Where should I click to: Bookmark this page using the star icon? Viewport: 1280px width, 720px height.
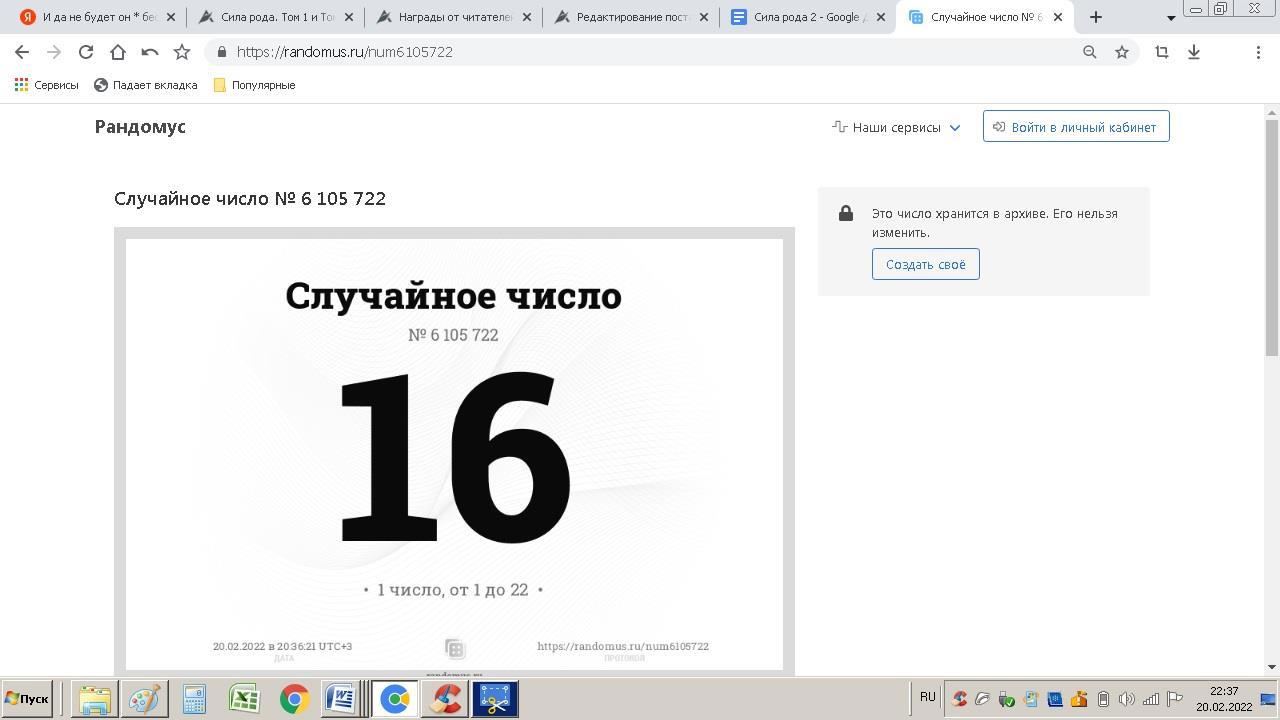(x=1121, y=52)
